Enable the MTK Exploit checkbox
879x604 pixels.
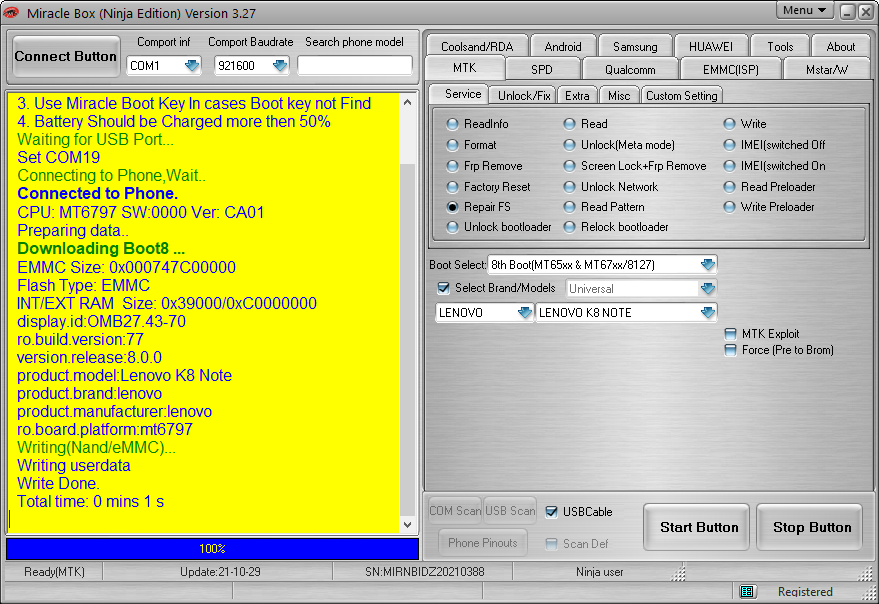tap(730, 334)
